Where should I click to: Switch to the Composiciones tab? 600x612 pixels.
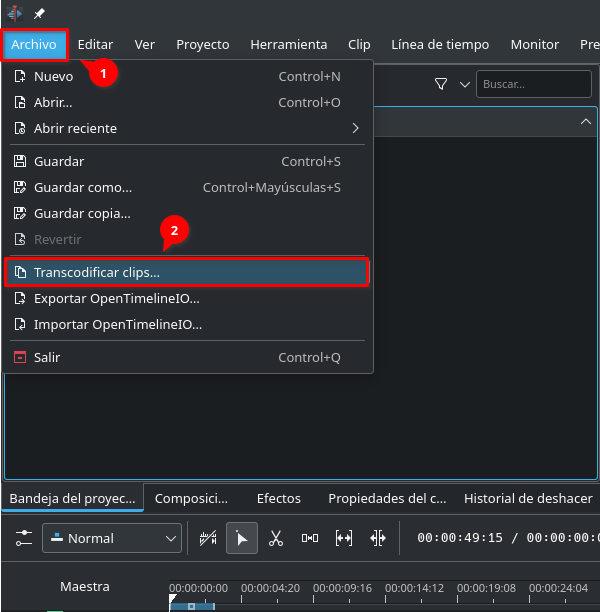191,498
